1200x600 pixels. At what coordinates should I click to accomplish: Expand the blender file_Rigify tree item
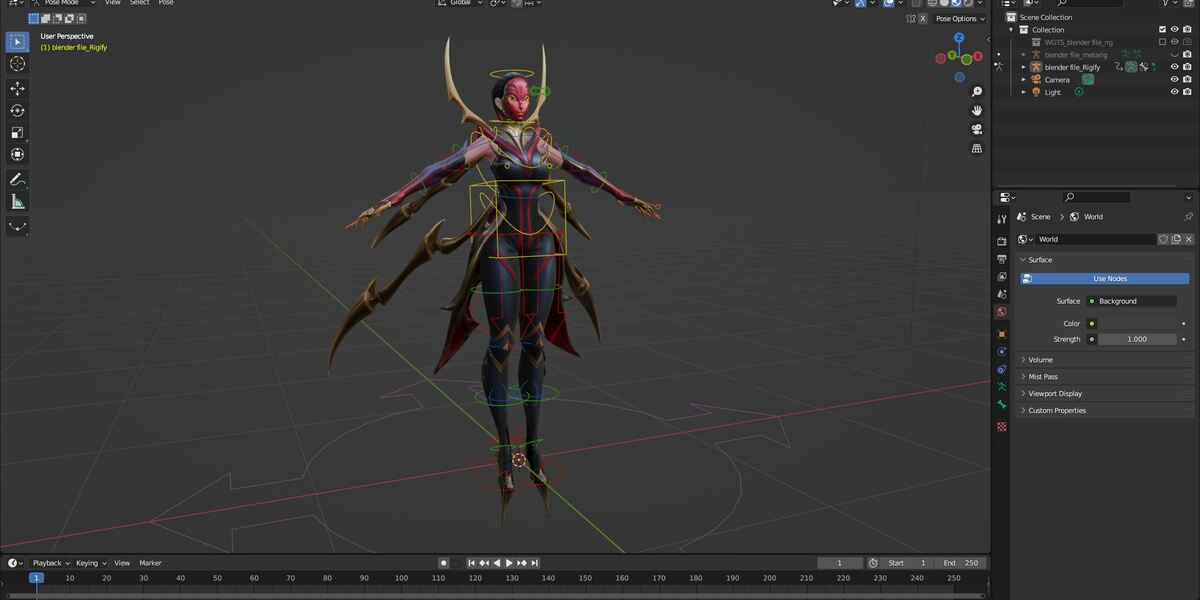point(1023,67)
